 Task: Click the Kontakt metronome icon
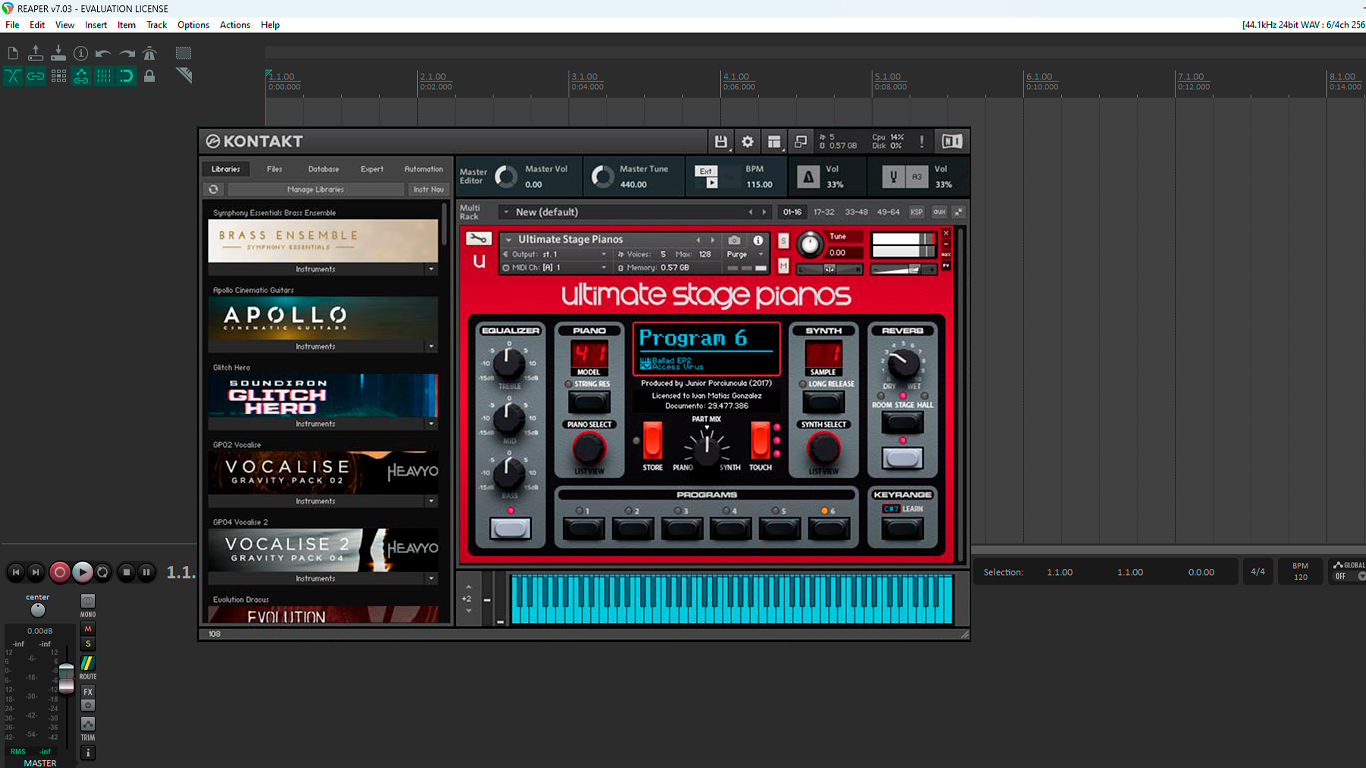(808, 177)
